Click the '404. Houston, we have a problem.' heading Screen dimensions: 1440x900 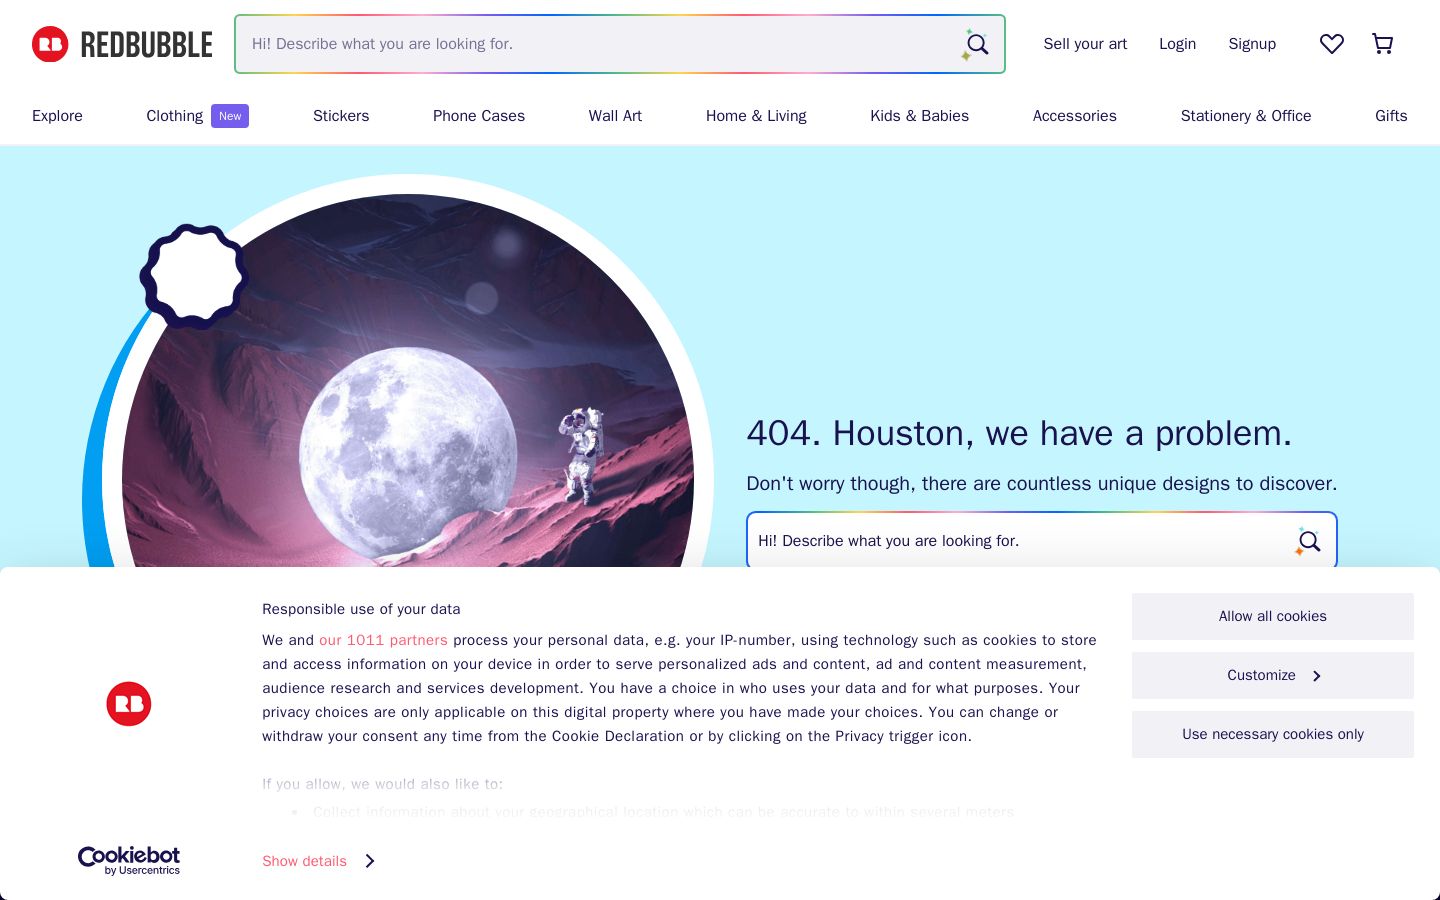click(1019, 433)
